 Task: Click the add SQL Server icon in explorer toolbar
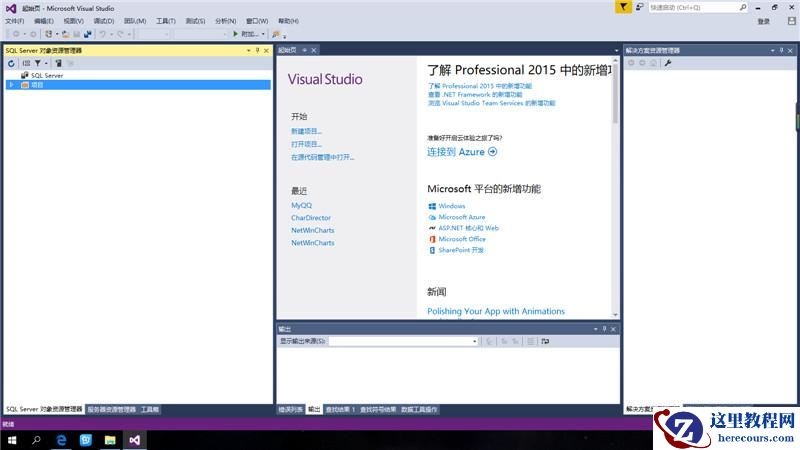[59, 63]
